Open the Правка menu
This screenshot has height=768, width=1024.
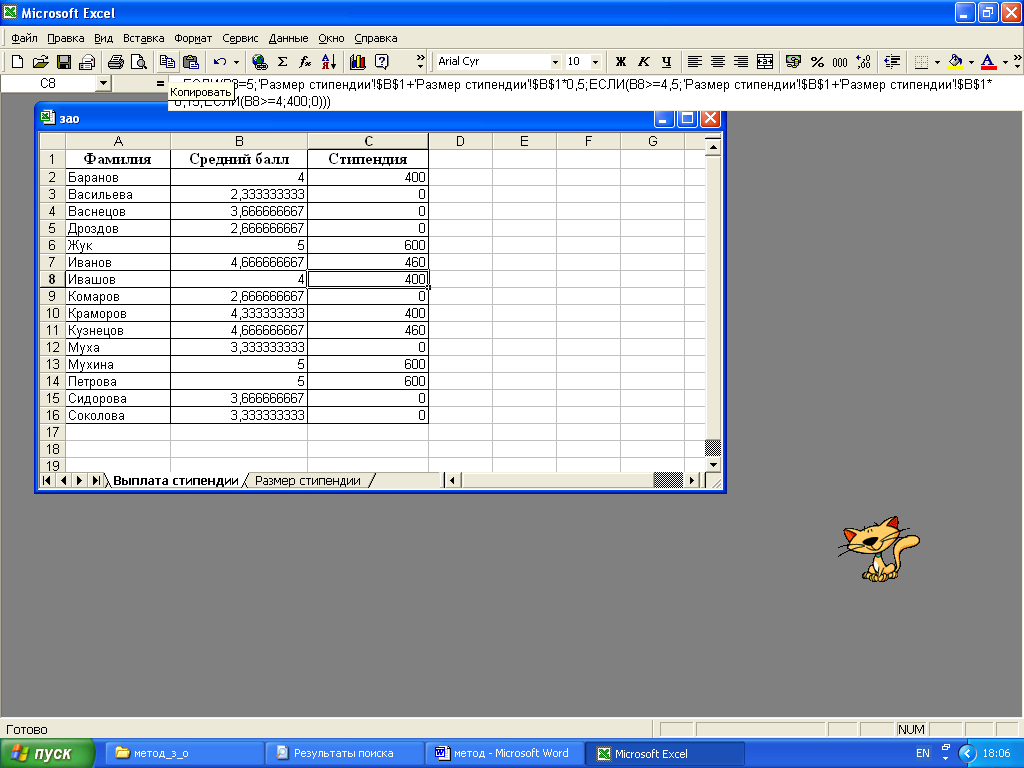[65, 38]
